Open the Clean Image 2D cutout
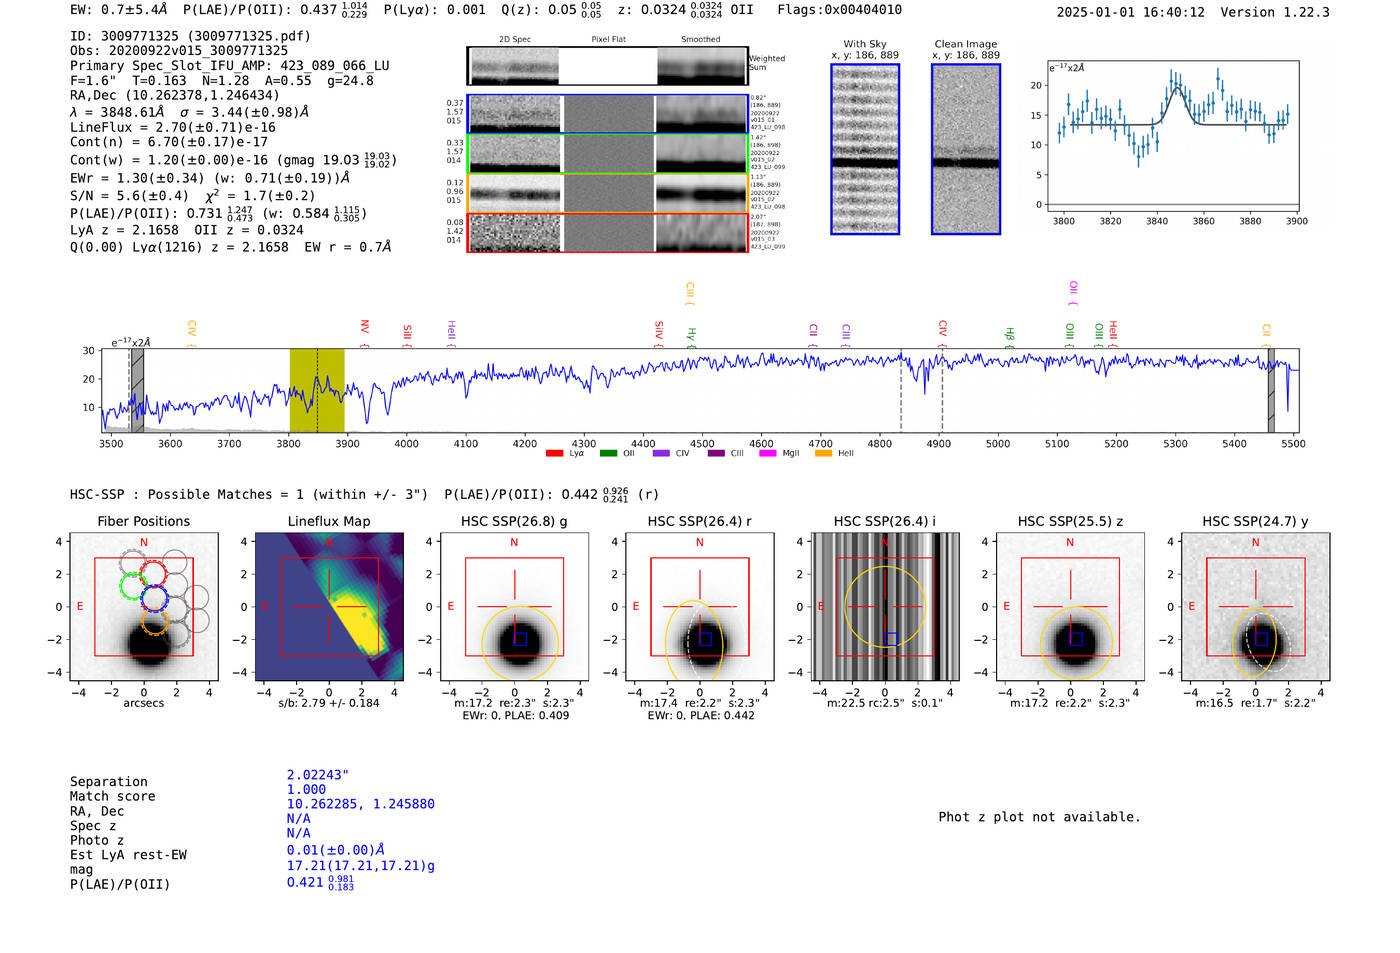 point(966,149)
